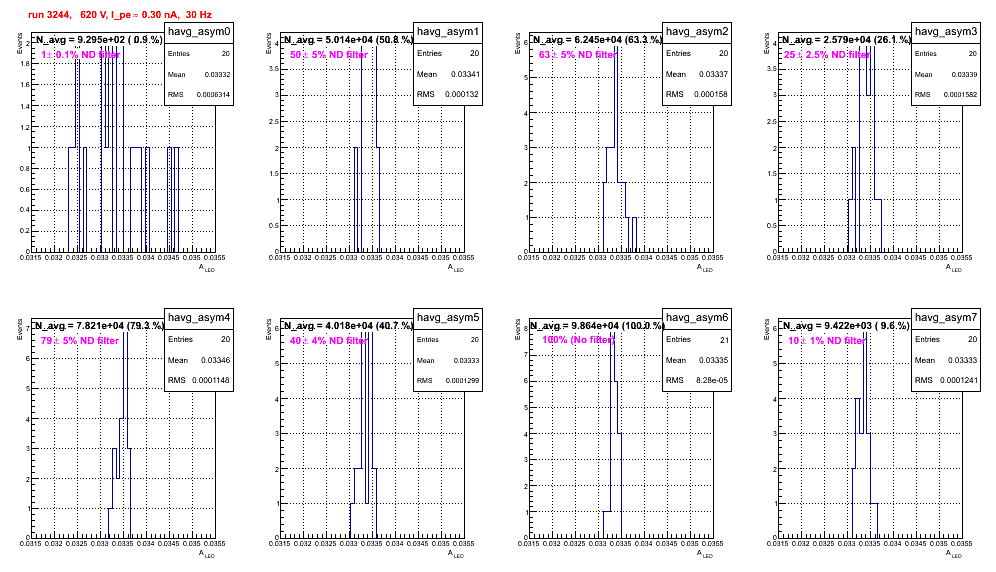Click RMS value 0.0001148 in havg_asym4
996x572 pixels.
click(211, 381)
